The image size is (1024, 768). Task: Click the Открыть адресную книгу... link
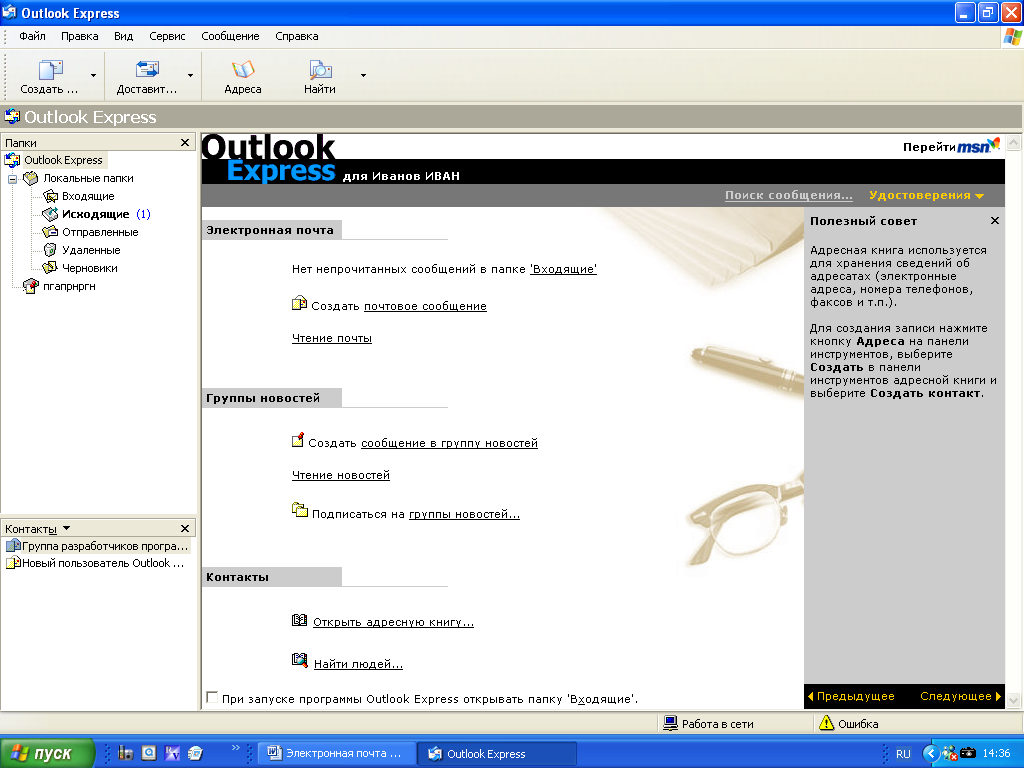coord(393,622)
